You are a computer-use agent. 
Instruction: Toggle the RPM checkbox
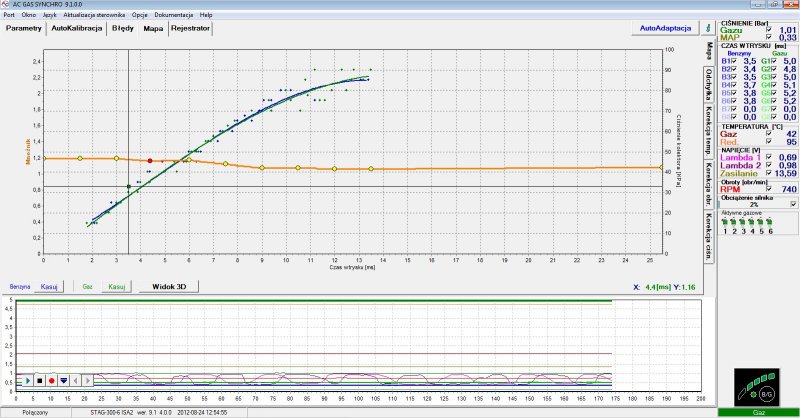[x=769, y=189]
